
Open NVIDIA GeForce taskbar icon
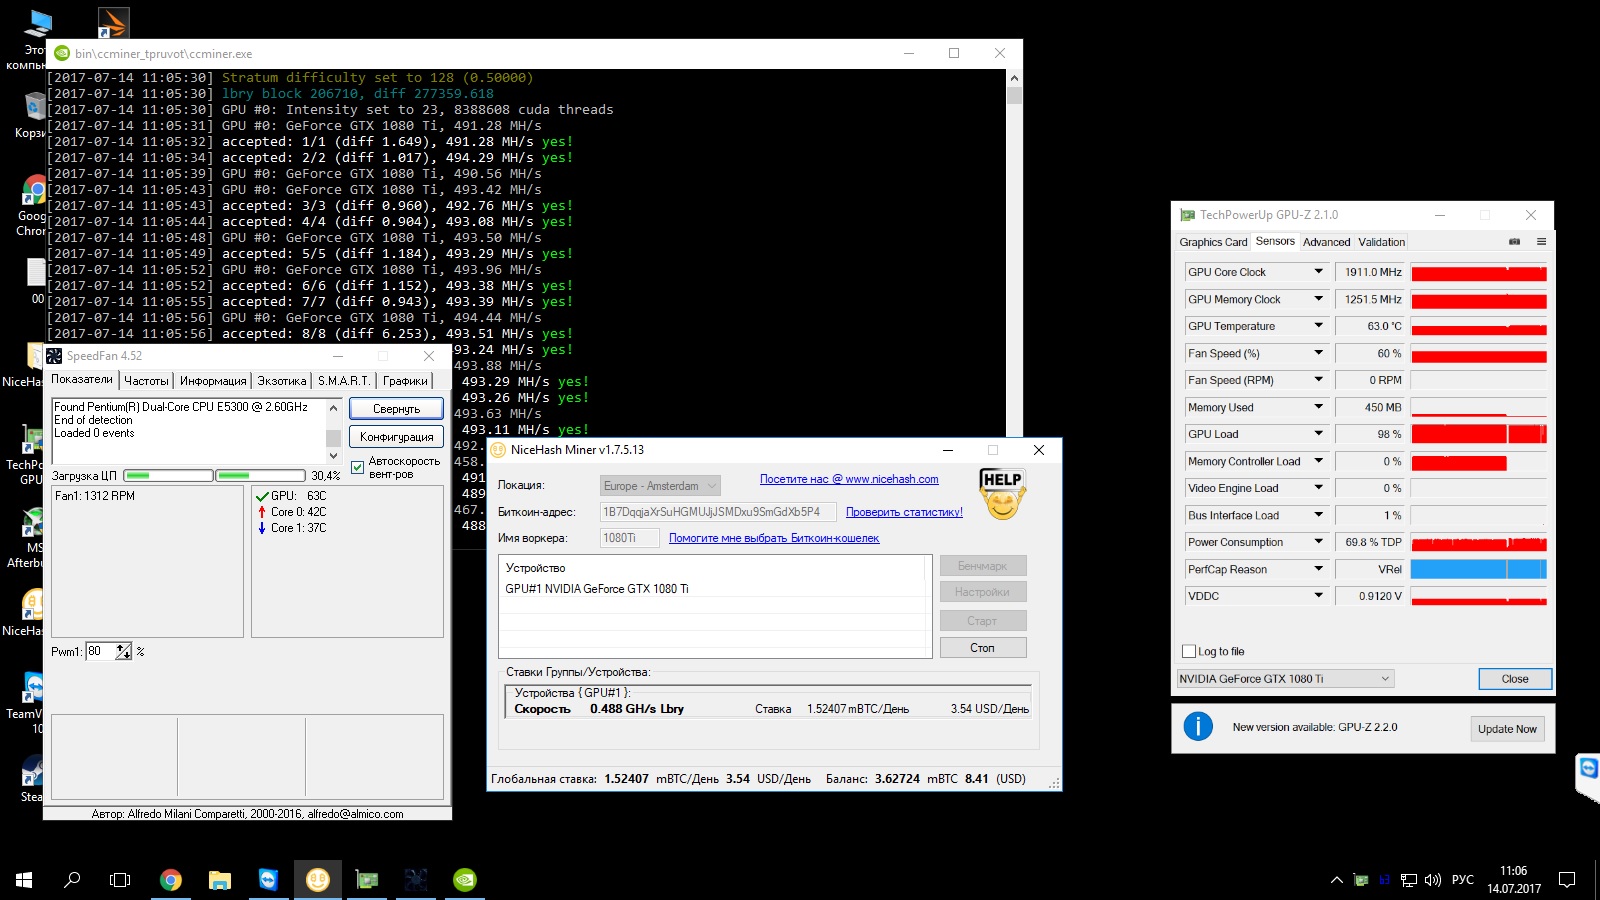[465, 880]
